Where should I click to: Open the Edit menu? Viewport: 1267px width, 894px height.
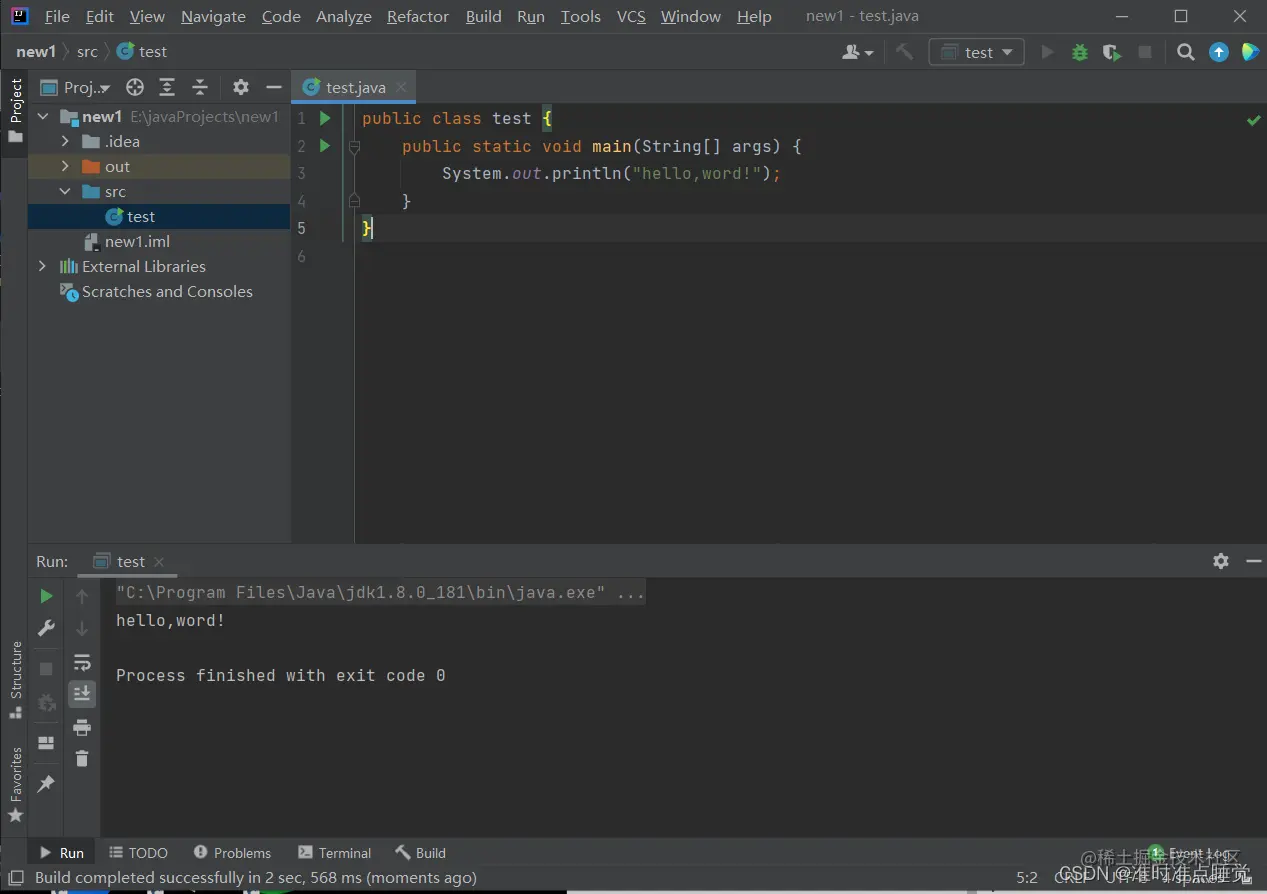100,16
